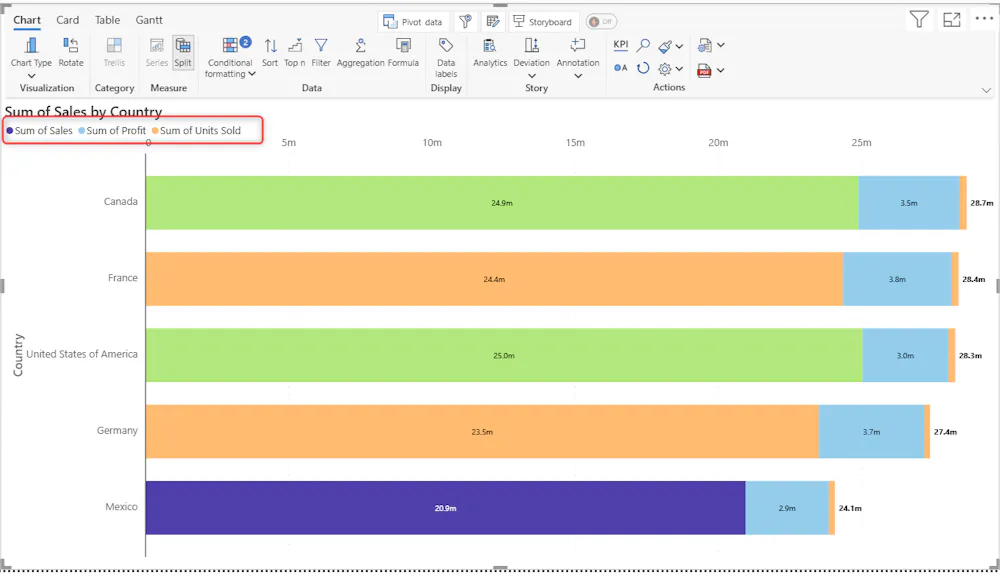1000x577 pixels.
Task: Click the Annotation icon
Action: coord(578,45)
